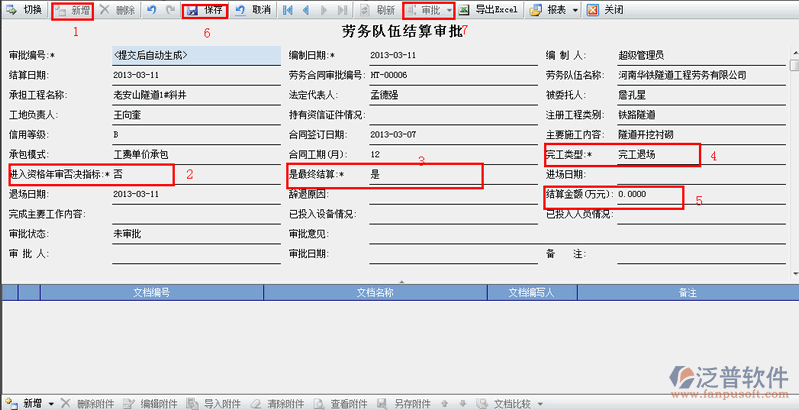Click the 编辑附件 edit attachment button
Image resolution: width=799 pixels, height=410 pixels.
pos(152,404)
